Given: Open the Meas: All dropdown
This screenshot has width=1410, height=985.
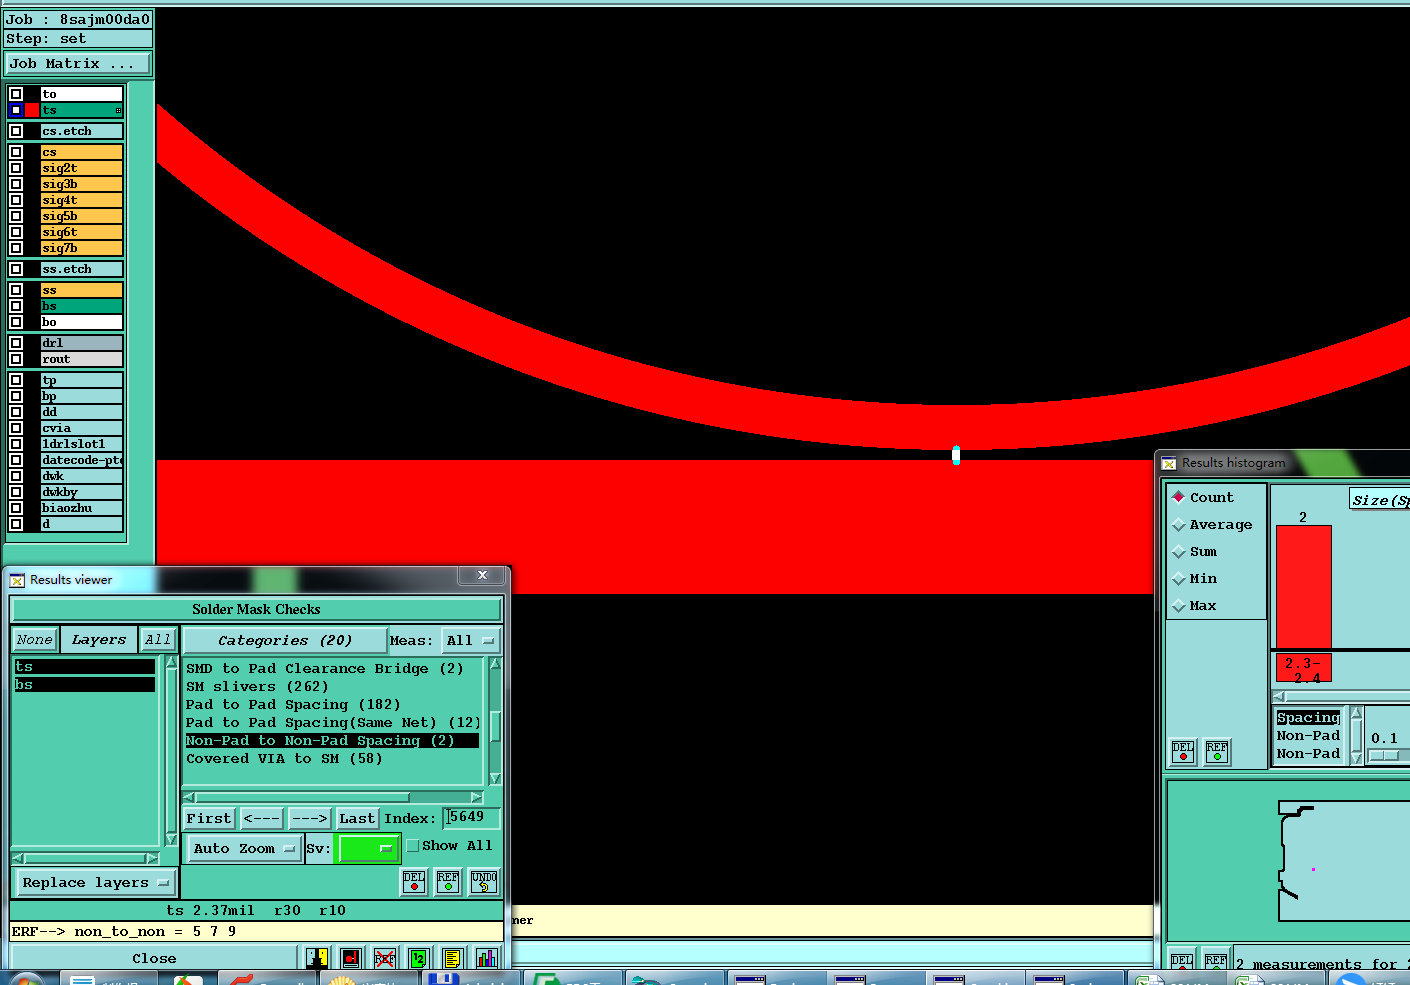Looking at the screenshot, I should tap(470, 640).
